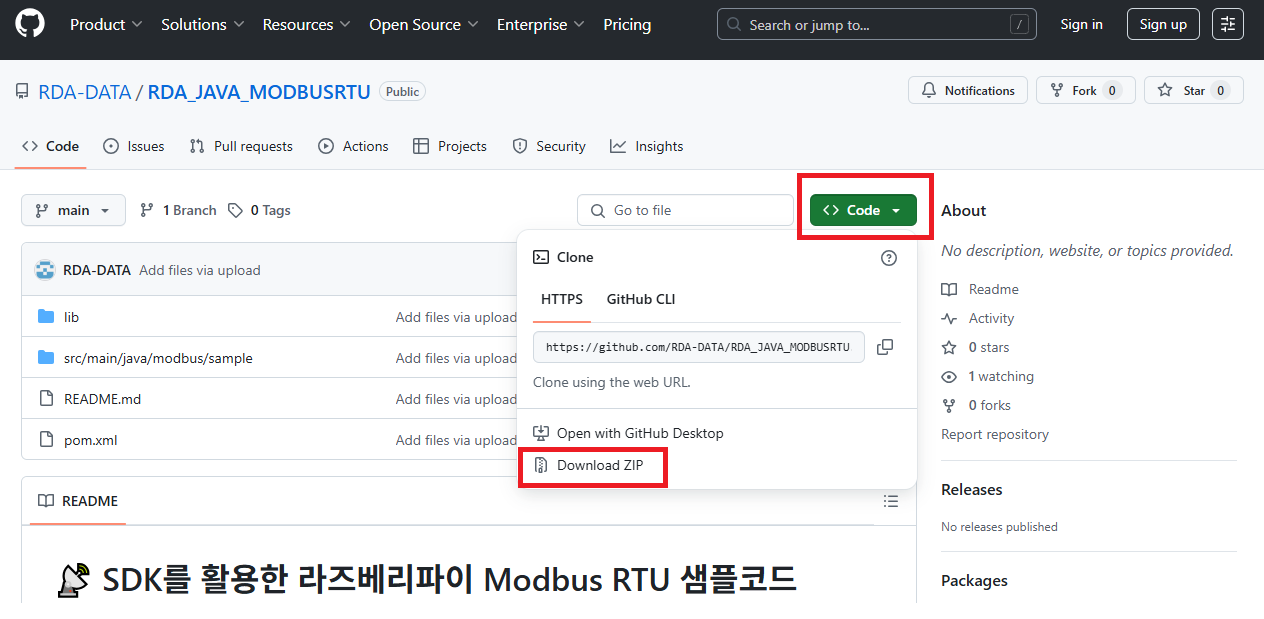Screen dimensions: 1264x619
Task: Open the pom.xml file
Action: coord(91,440)
